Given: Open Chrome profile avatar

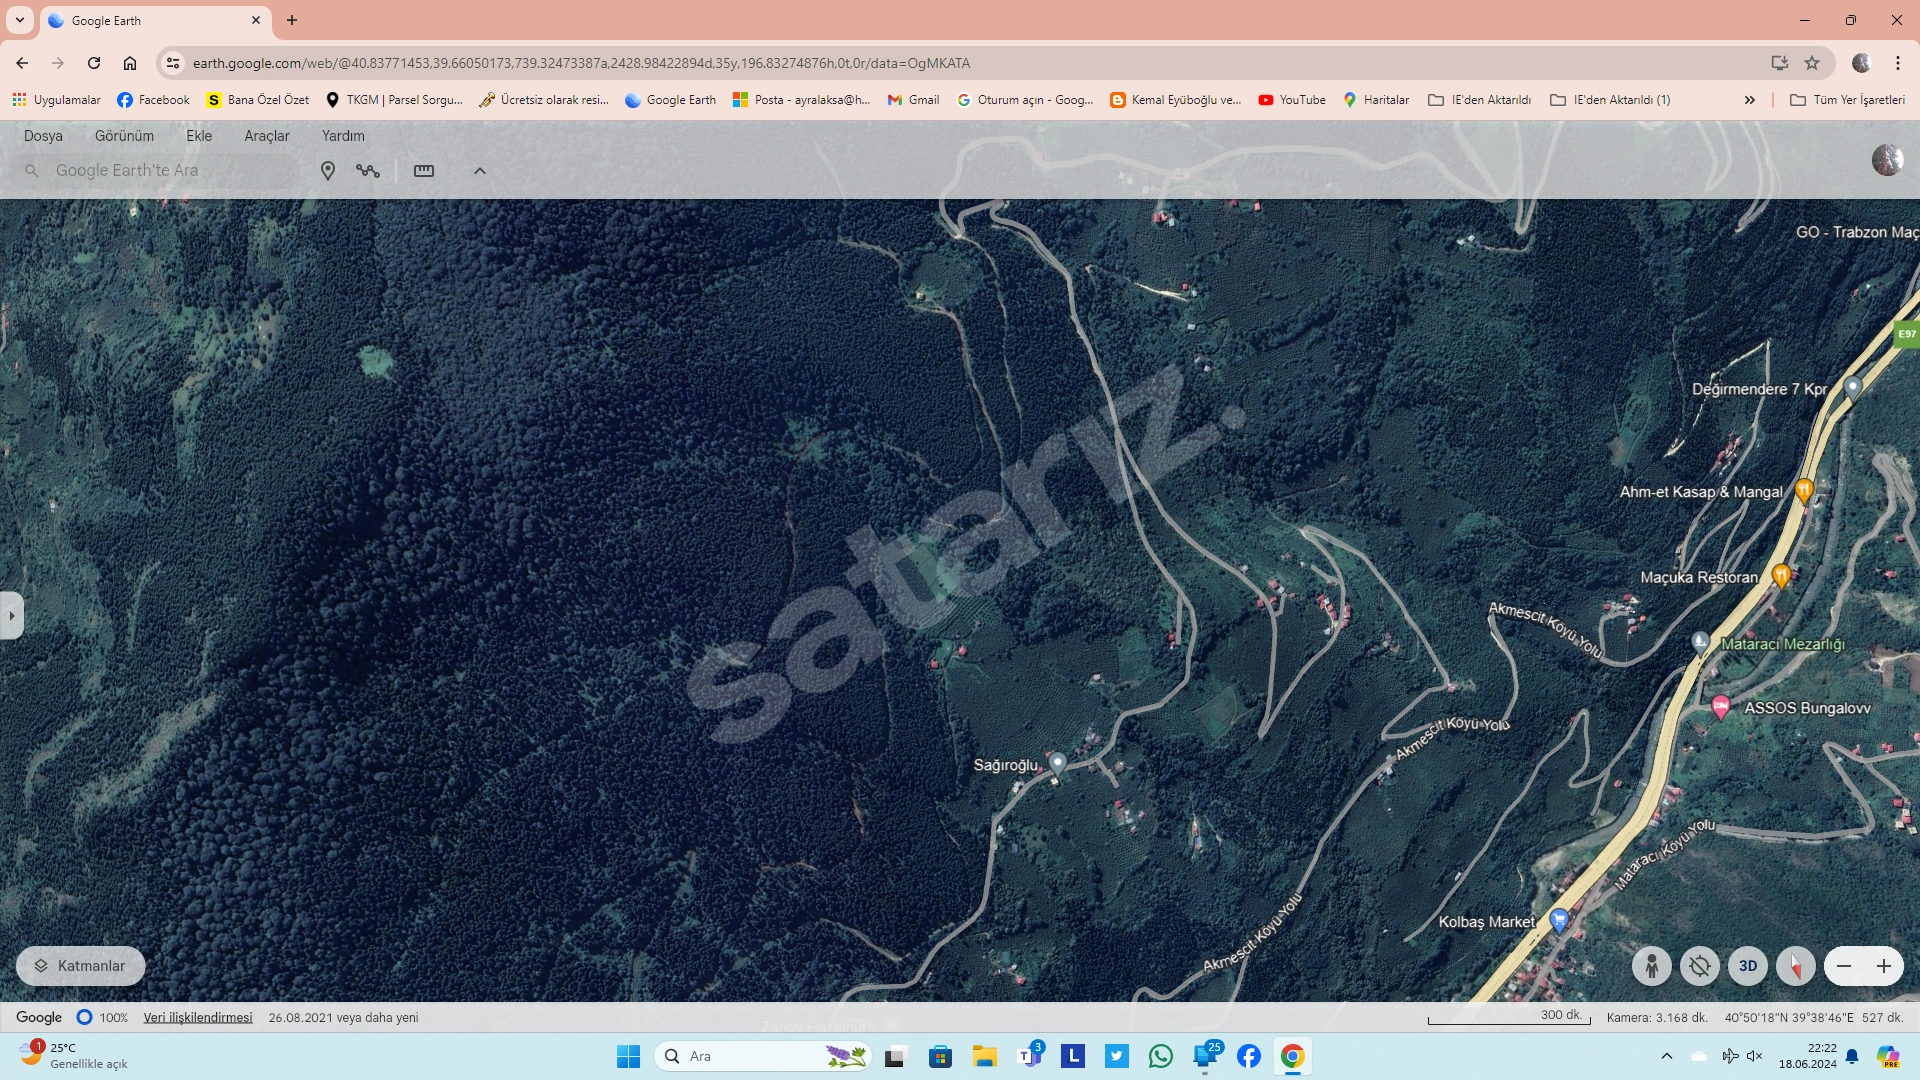Looking at the screenshot, I should click(x=1861, y=63).
